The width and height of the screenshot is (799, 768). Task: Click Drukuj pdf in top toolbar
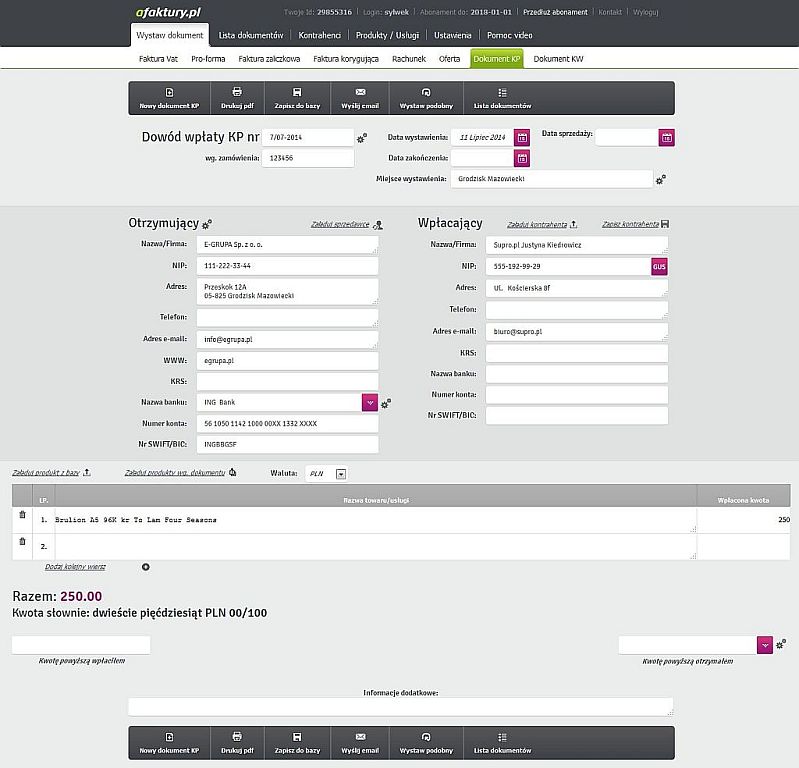pos(237,98)
